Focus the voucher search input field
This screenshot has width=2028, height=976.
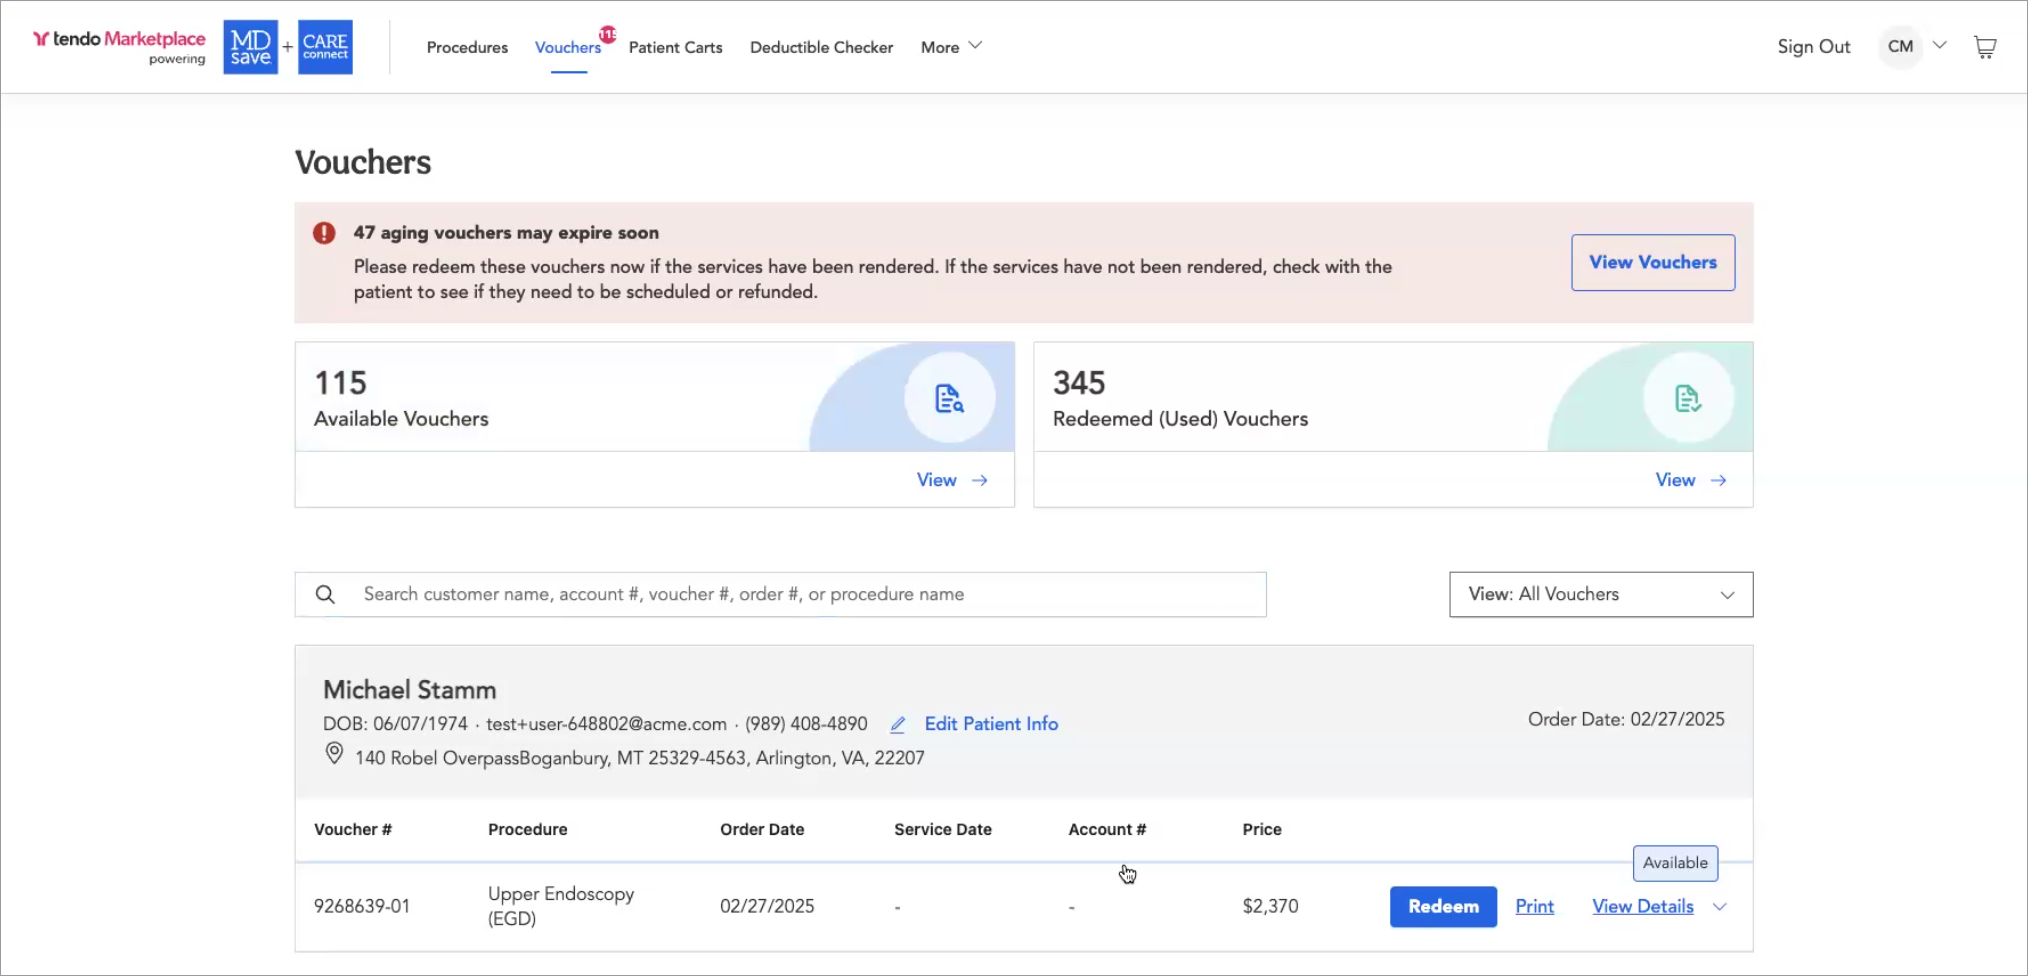point(800,594)
